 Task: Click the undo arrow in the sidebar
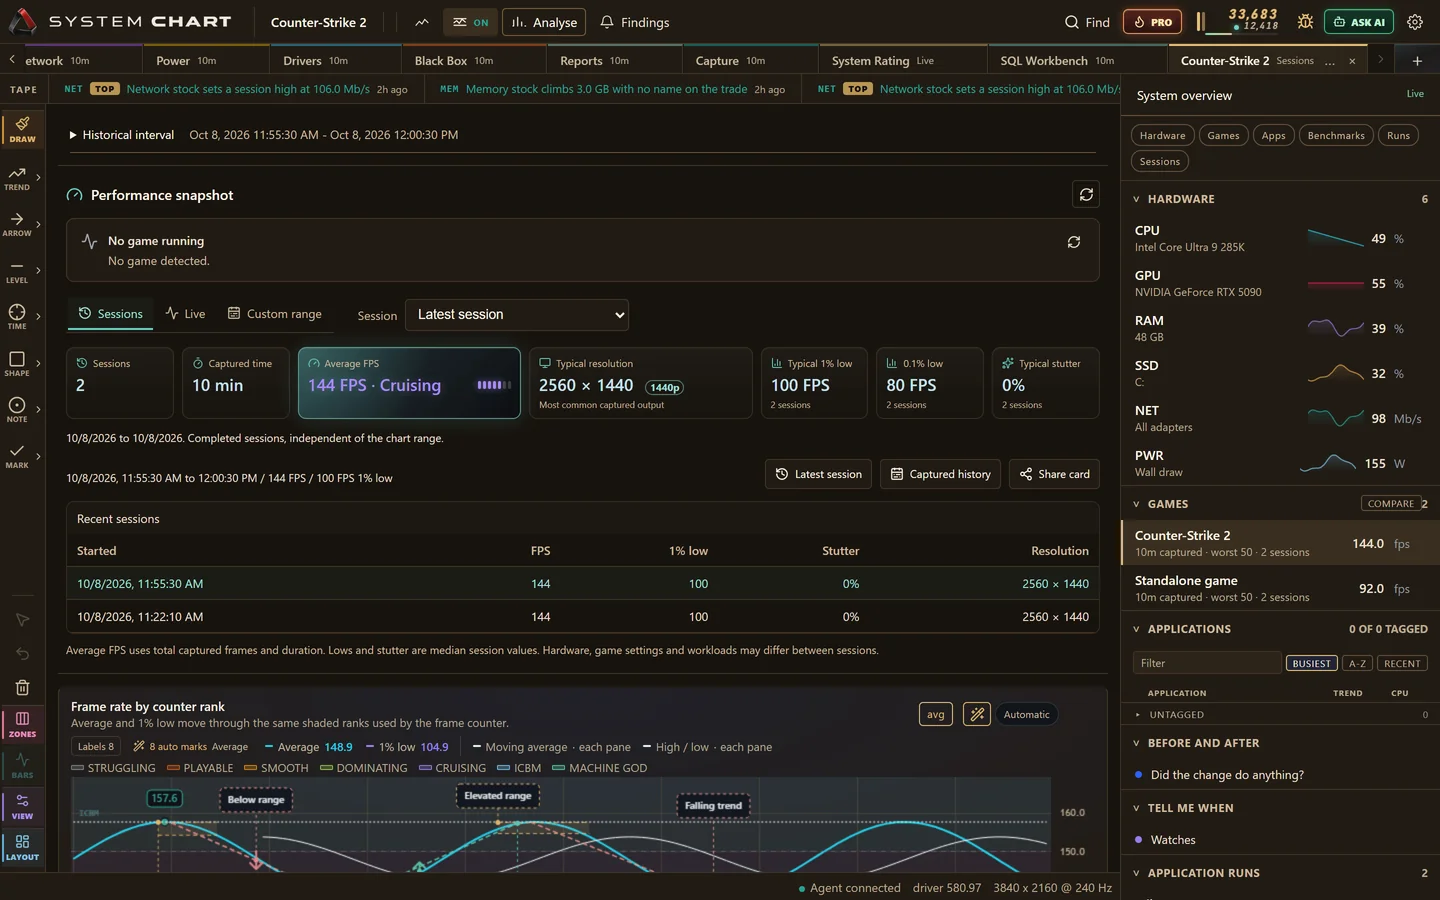pos(22,654)
